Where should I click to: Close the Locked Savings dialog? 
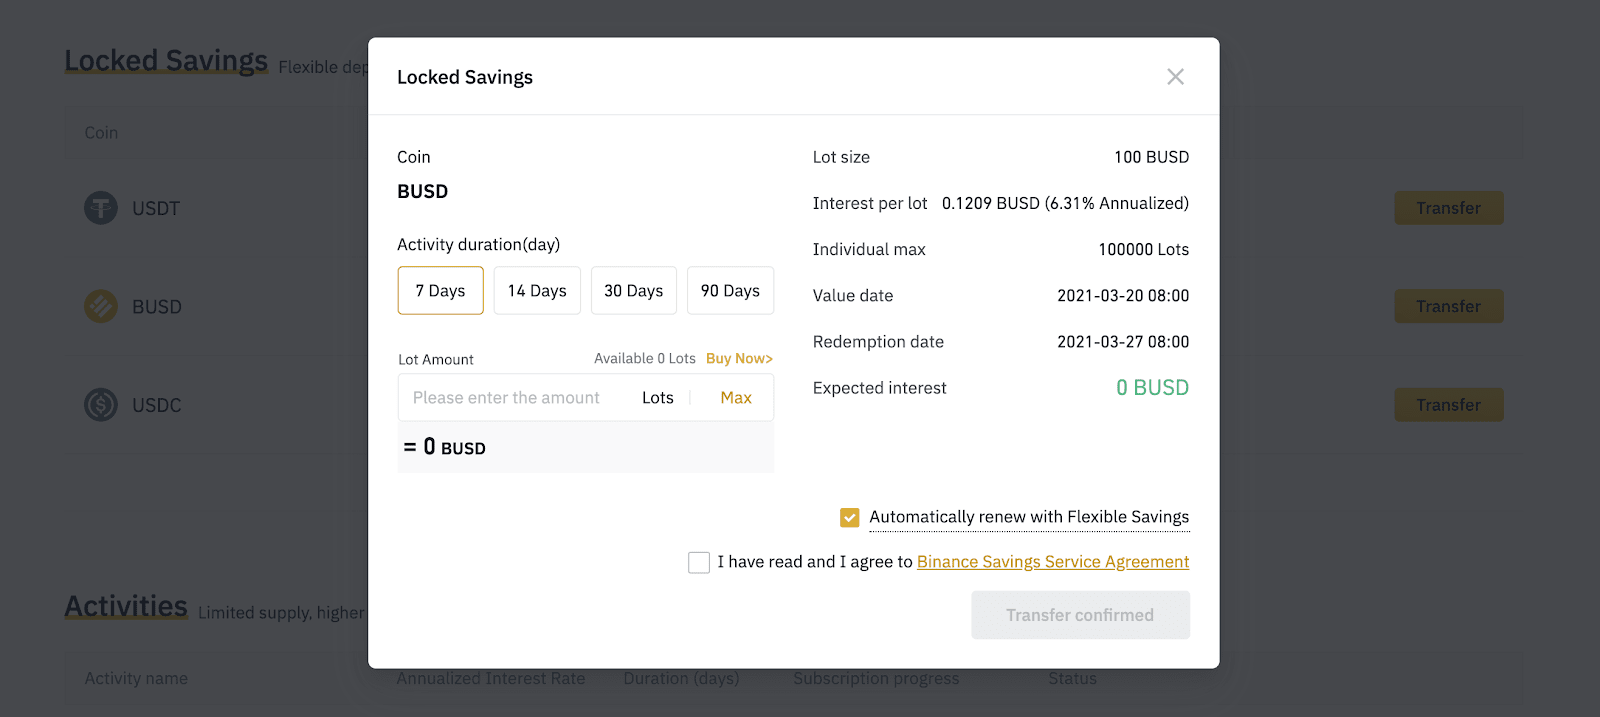(1175, 77)
